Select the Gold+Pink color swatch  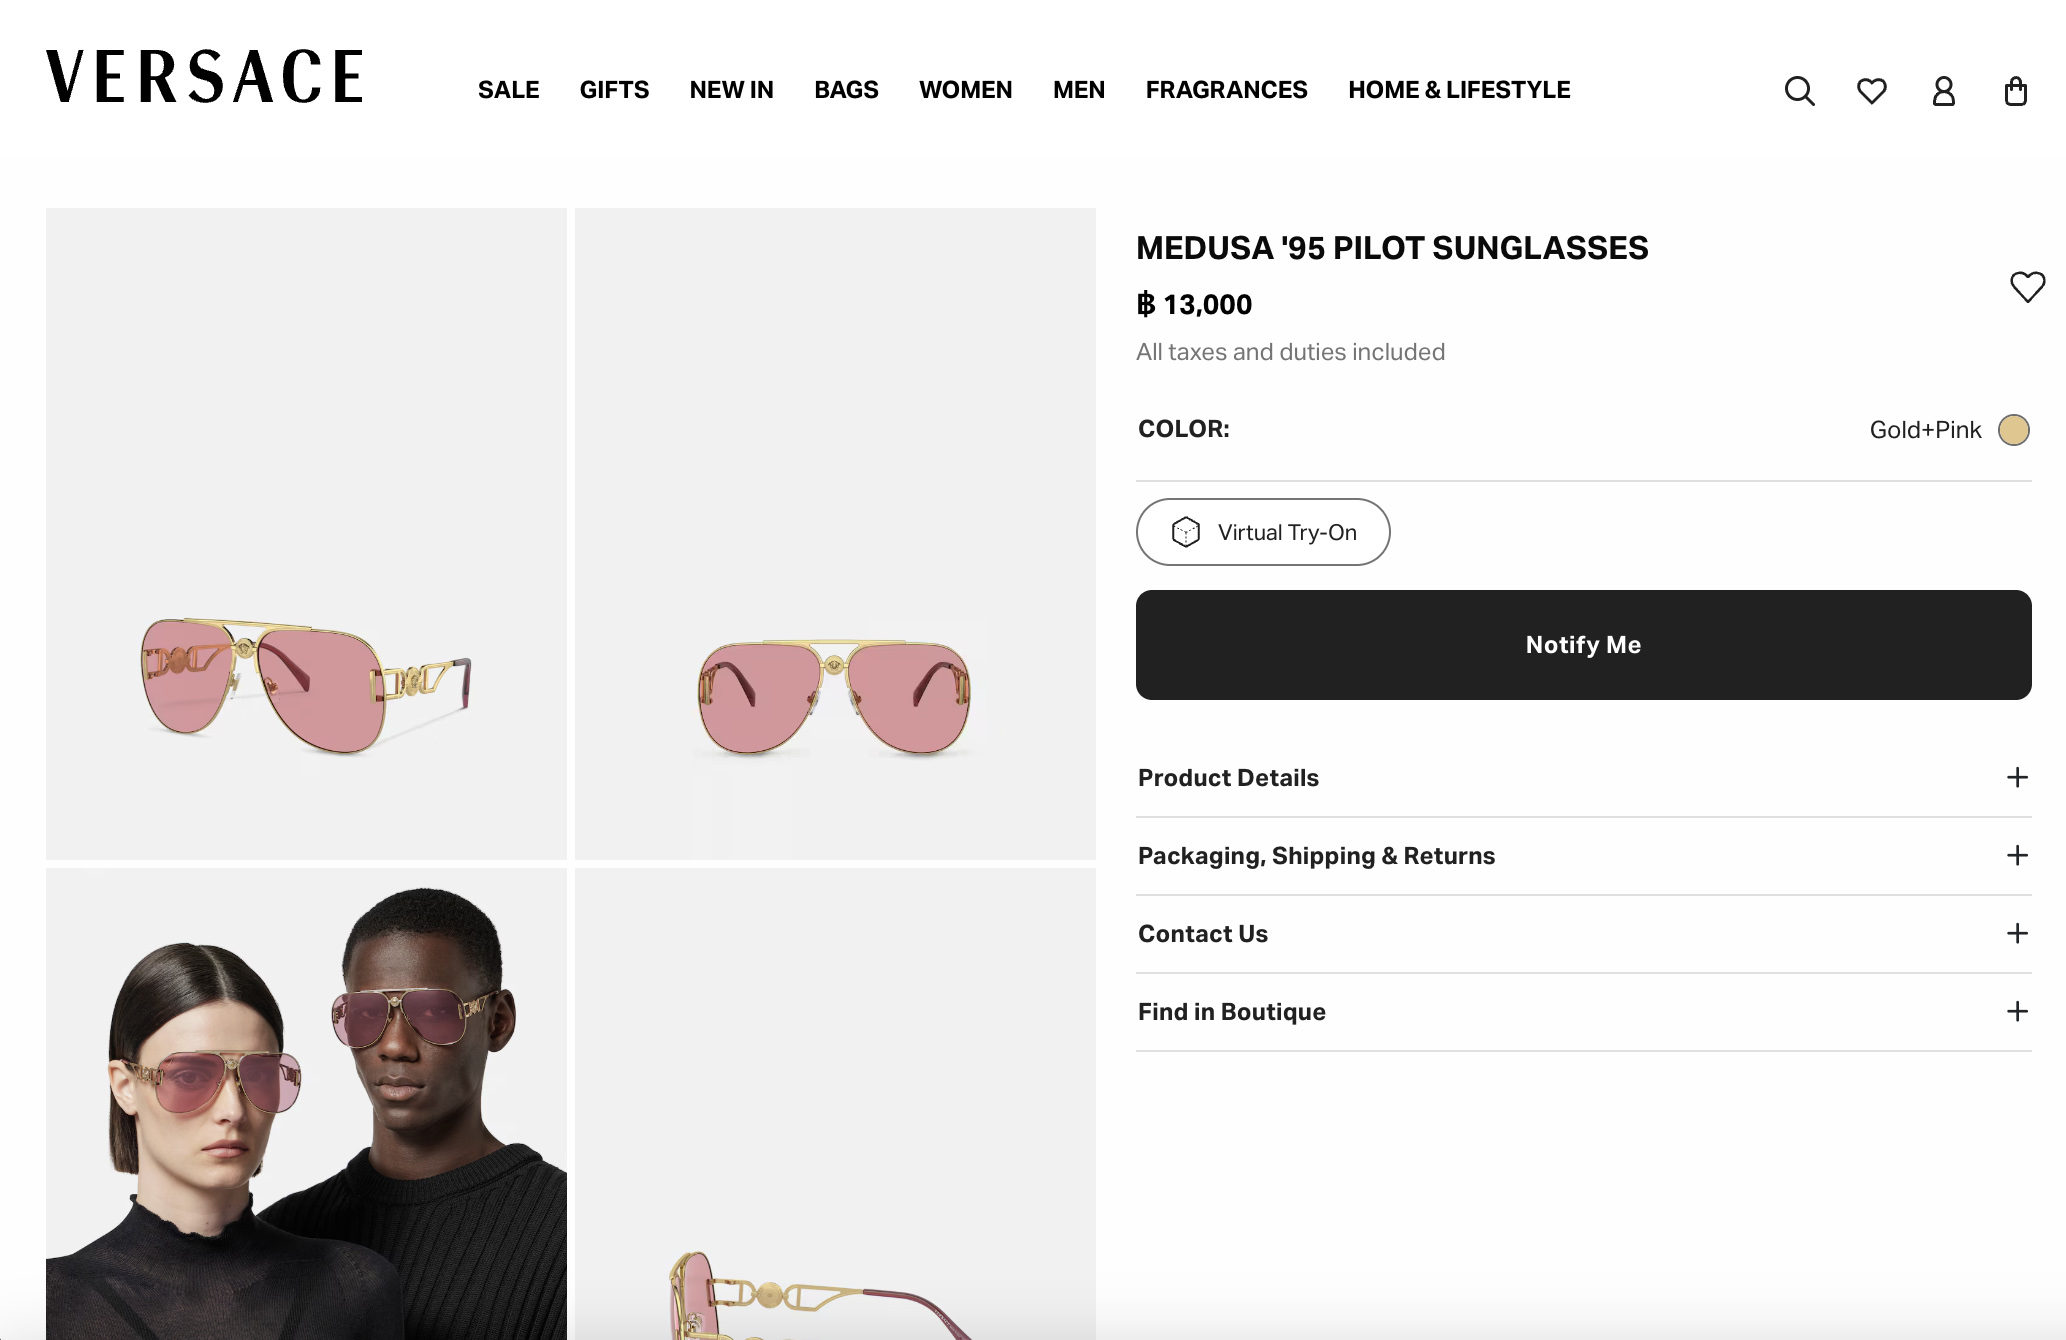[x=2014, y=430]
